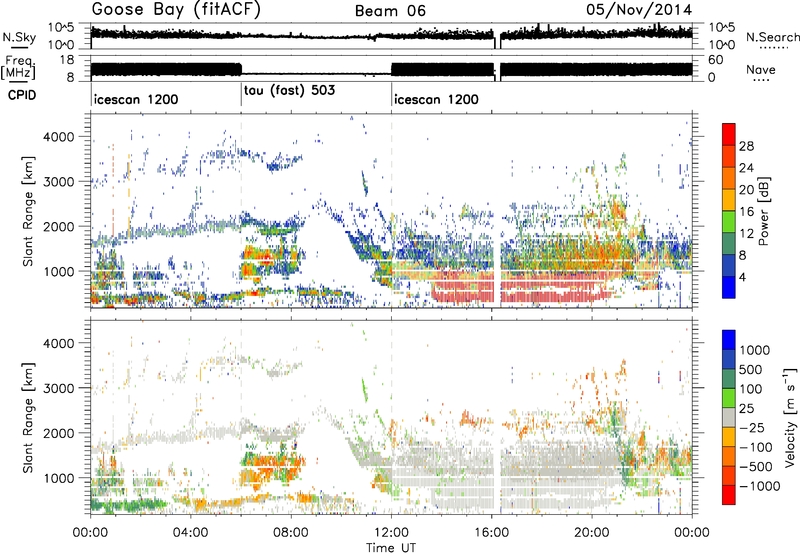
Task: Click the second 'icescan 1200' label after 12:00
Action: pyautogui.click(x=437, y=99)
